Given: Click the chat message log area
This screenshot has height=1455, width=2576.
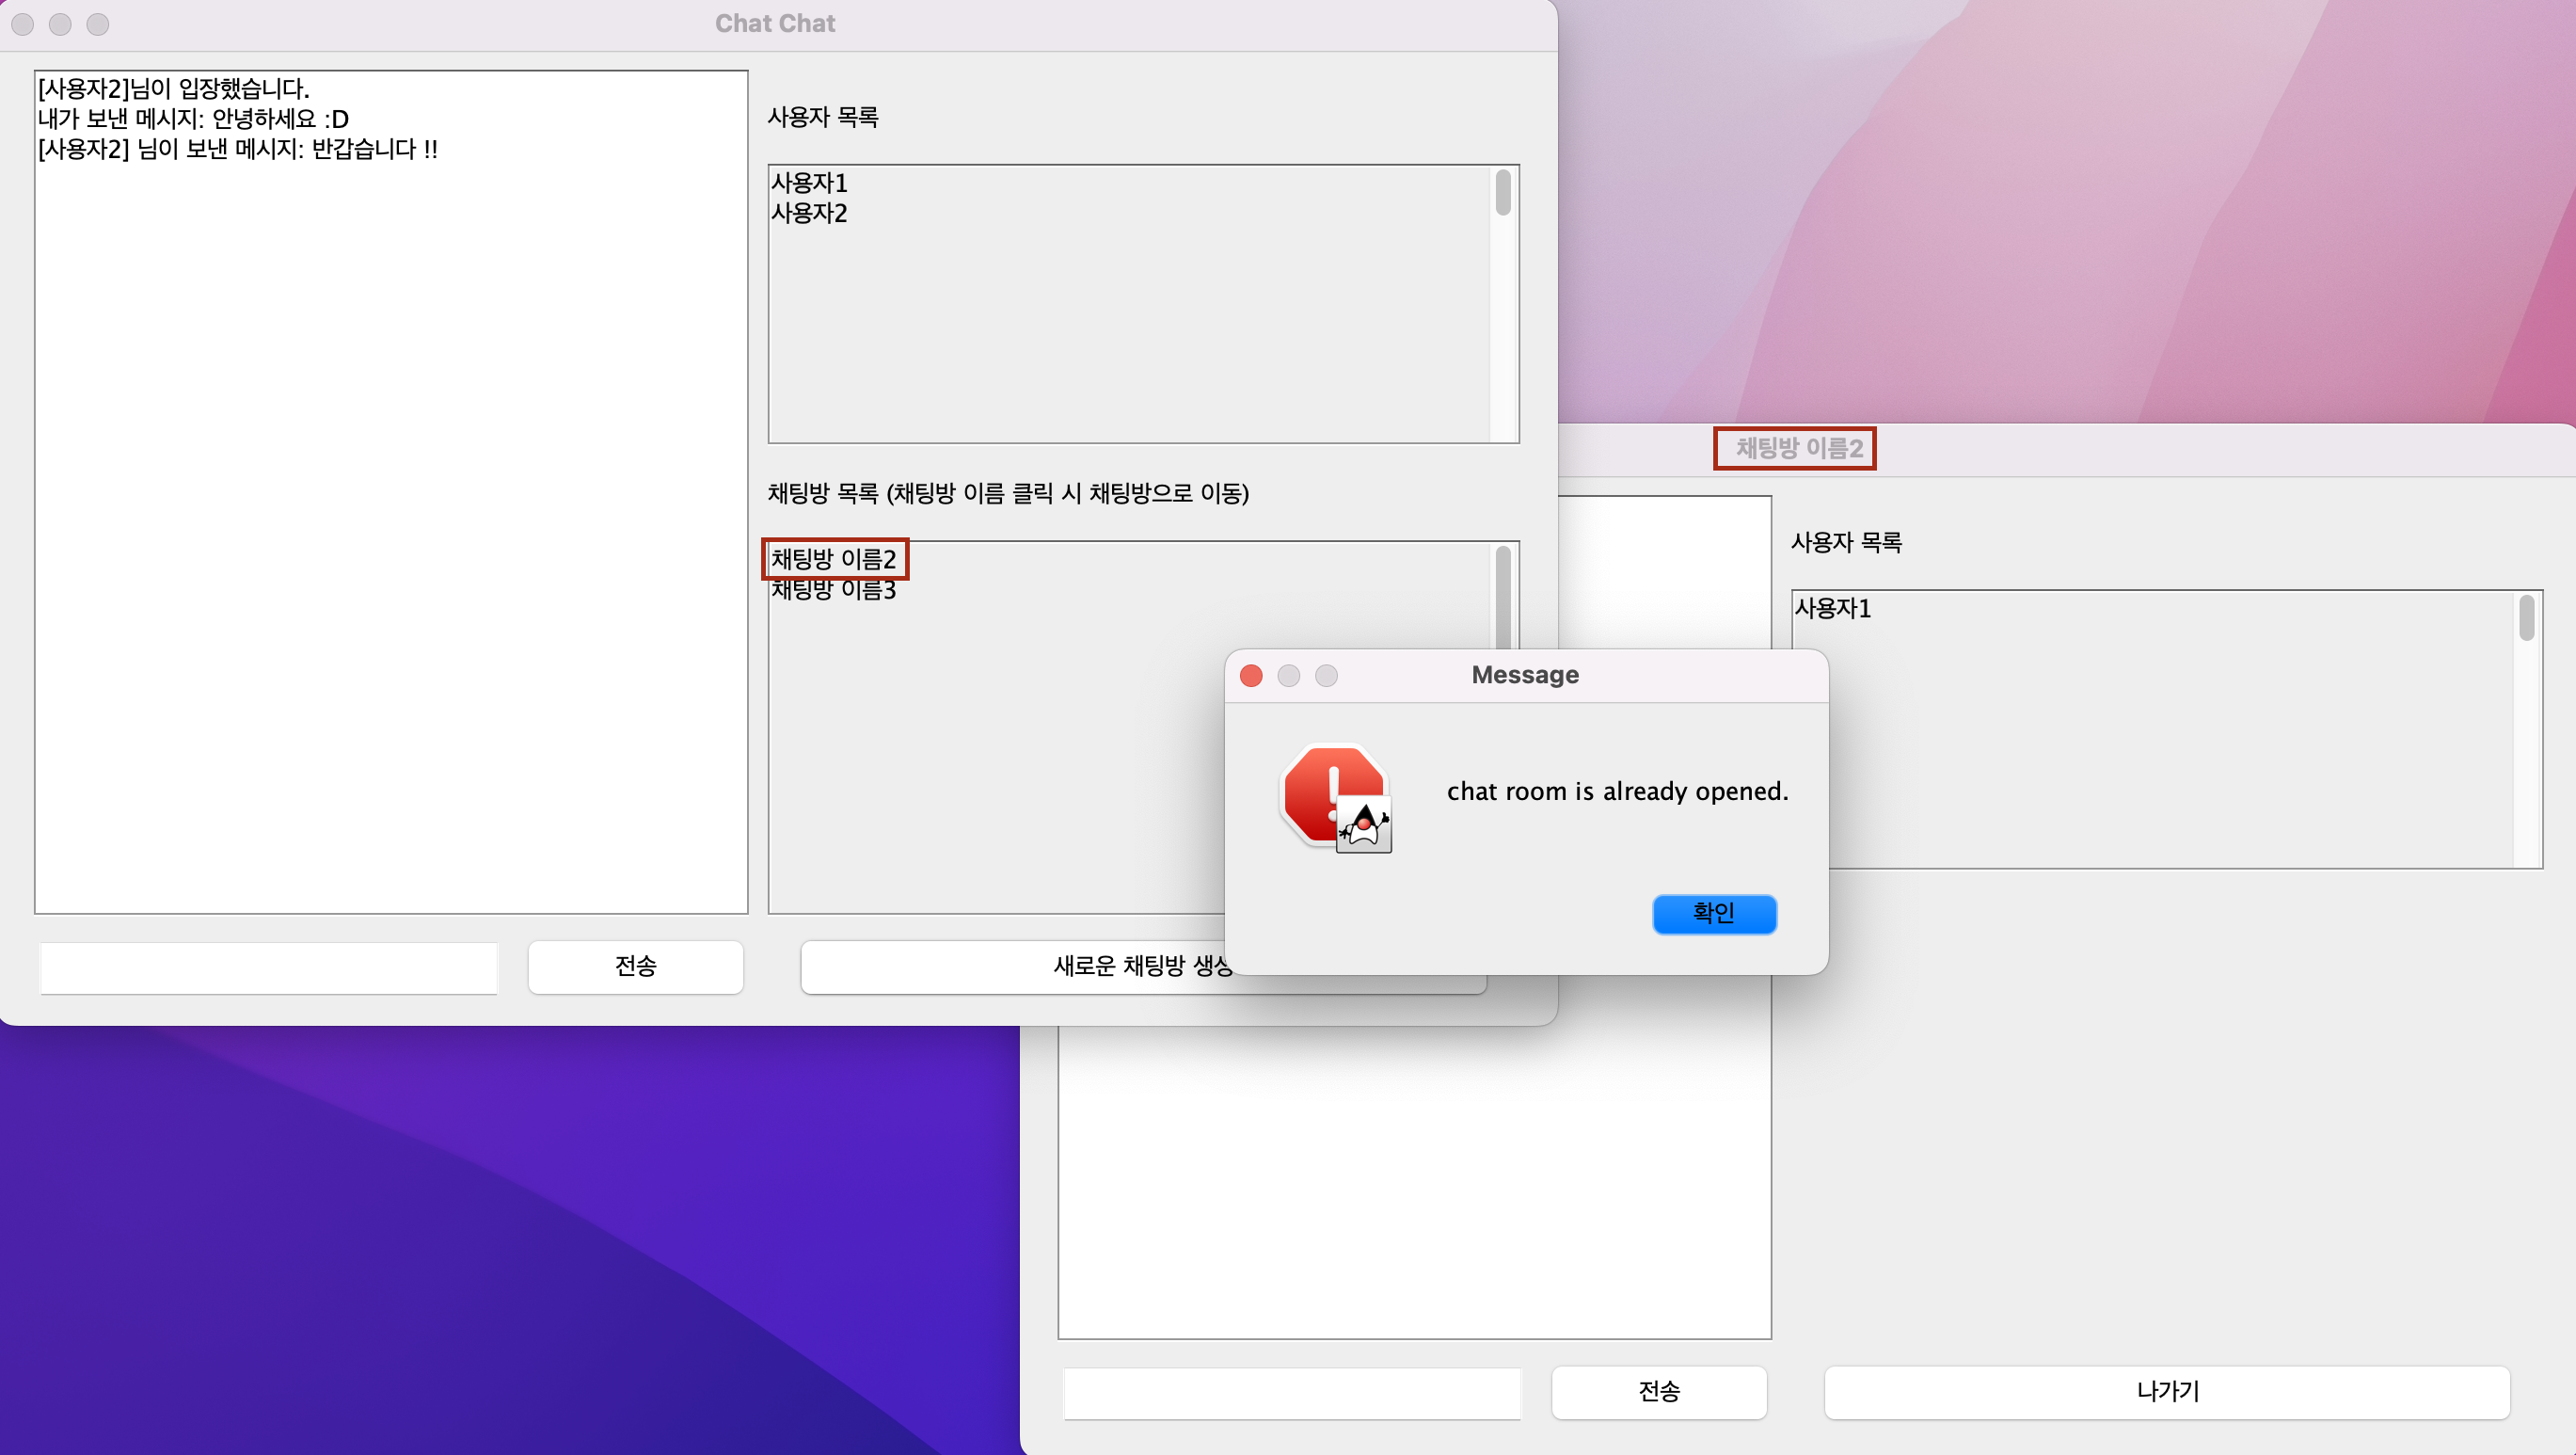Looking at the screenshot, I should 390,500.
